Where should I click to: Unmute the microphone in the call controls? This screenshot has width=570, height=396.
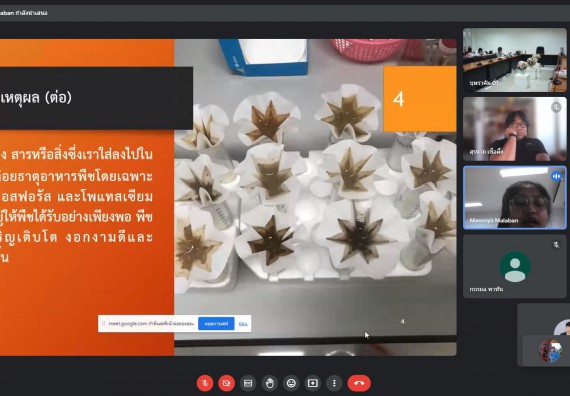coord(205,383)
